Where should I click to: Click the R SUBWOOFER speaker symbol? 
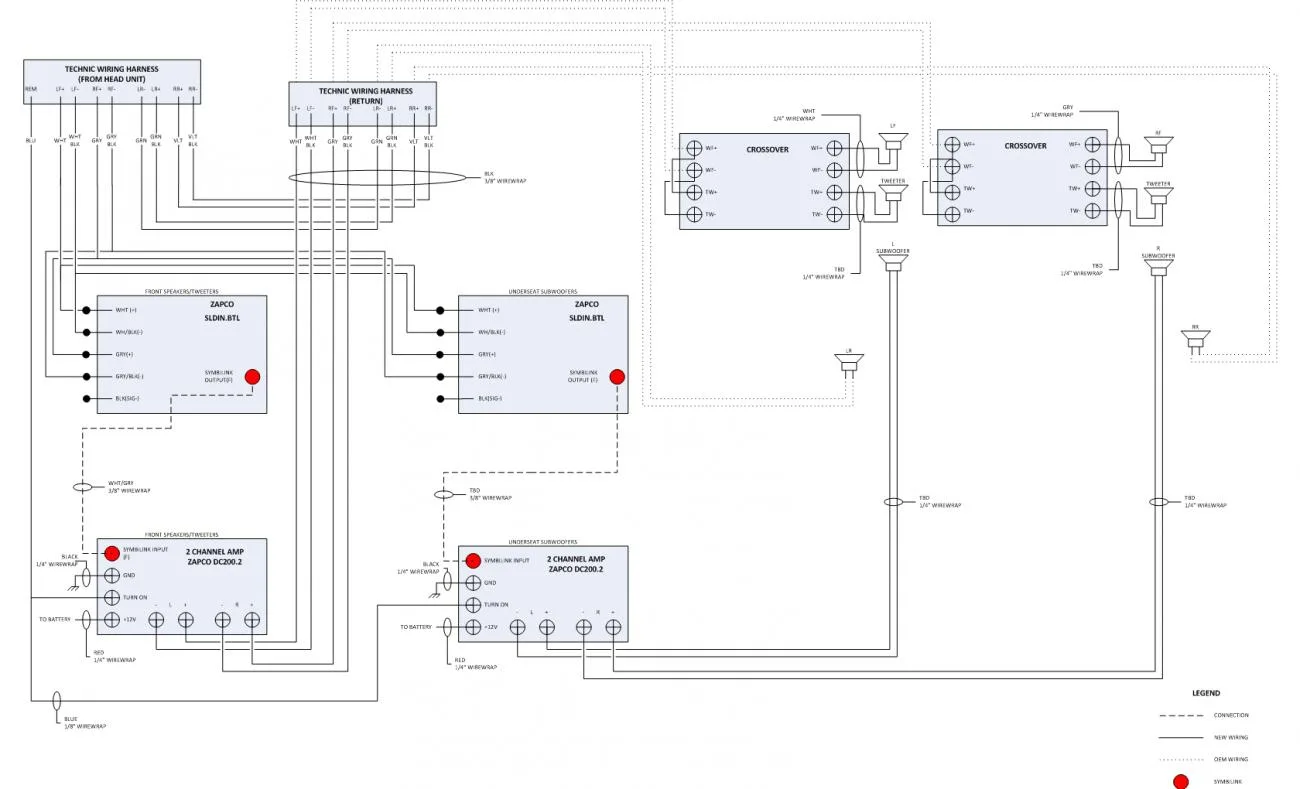[x=1158, y=266]
